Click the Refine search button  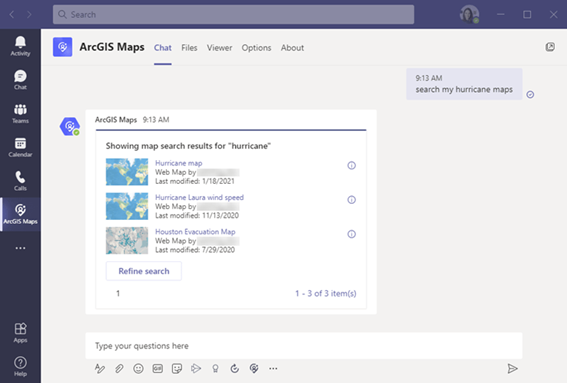pyautogui.click(x=144, y=271)
